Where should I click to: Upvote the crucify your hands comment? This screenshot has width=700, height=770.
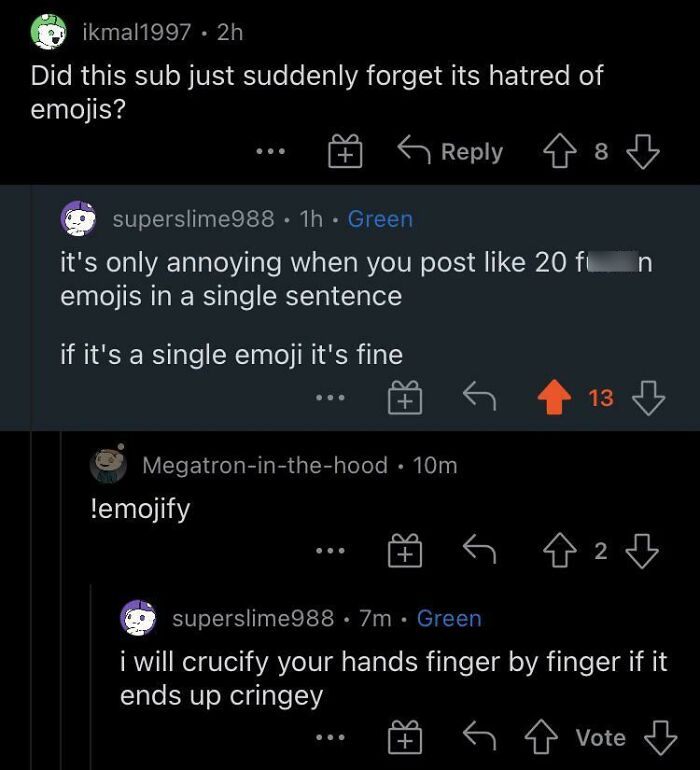coord(541,738)
